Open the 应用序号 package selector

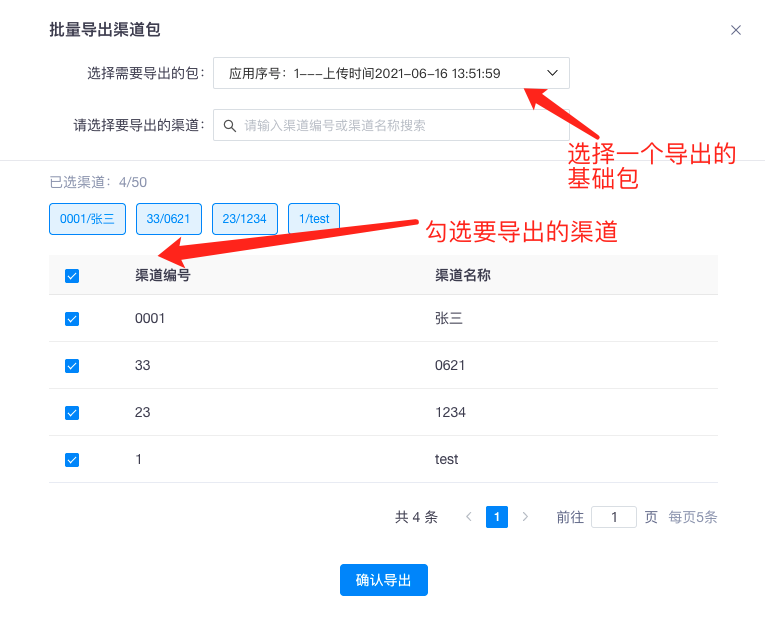tap(380, 73)
